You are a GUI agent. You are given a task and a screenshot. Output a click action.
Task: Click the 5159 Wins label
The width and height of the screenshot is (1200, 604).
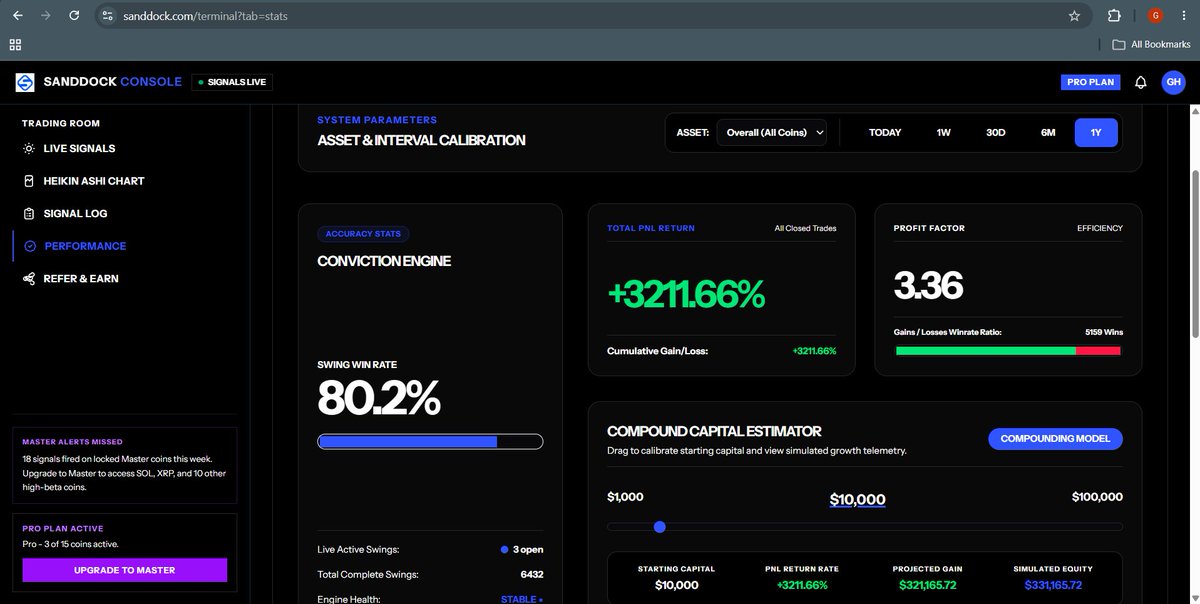tap(1103, 332)
